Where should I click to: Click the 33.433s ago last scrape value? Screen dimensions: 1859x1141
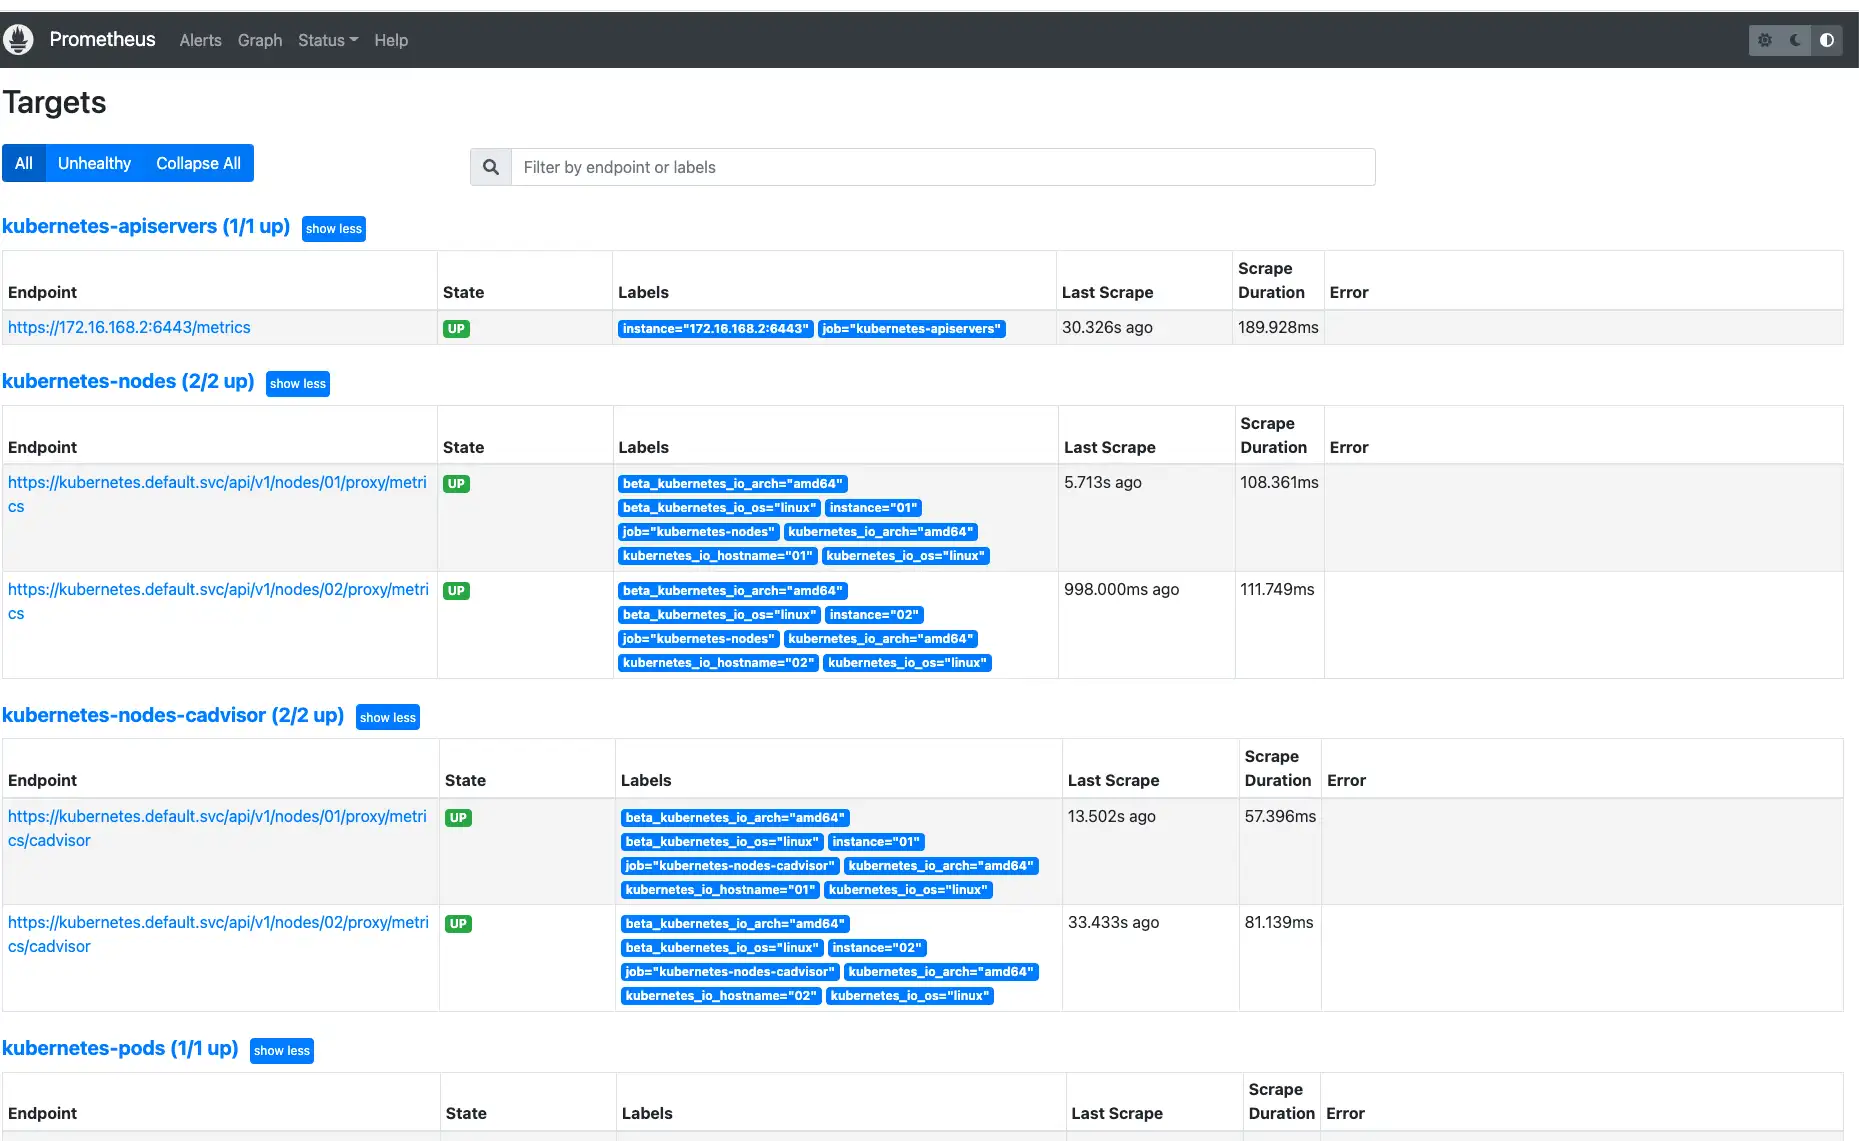[x=1113, y=922]
